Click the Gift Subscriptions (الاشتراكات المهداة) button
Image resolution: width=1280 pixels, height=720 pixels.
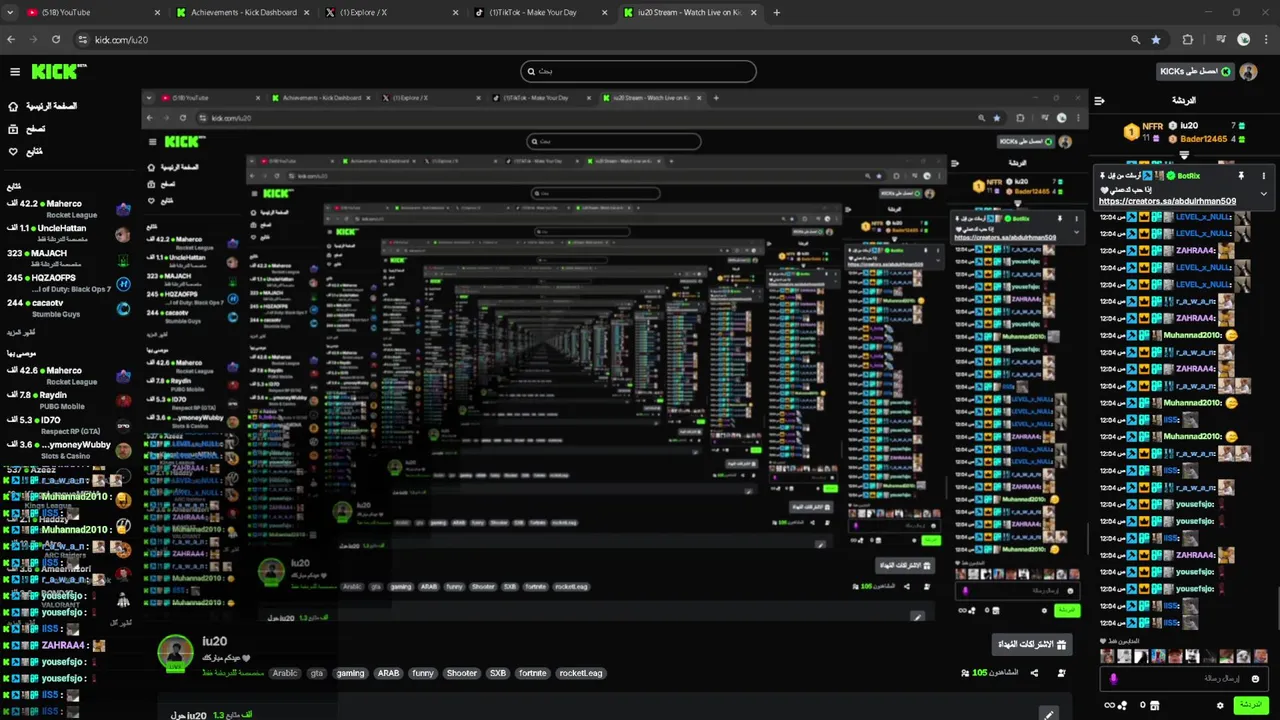pos(1032,644)
